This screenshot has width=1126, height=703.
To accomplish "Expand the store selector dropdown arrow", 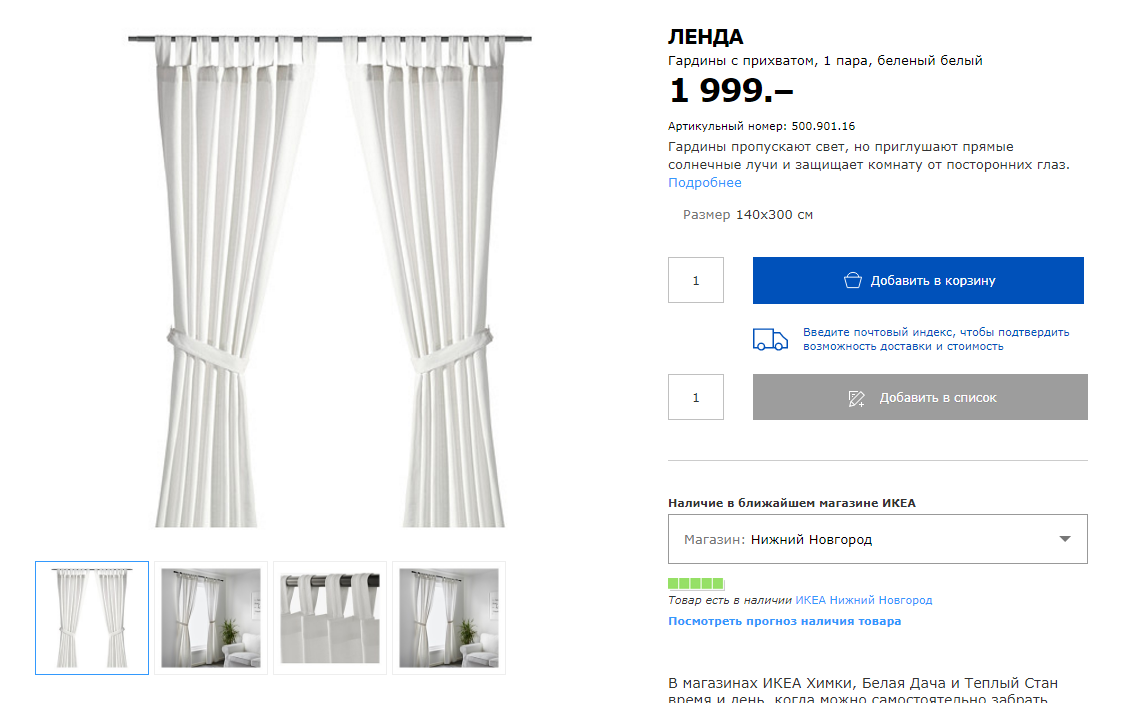I will [1065, 539].
